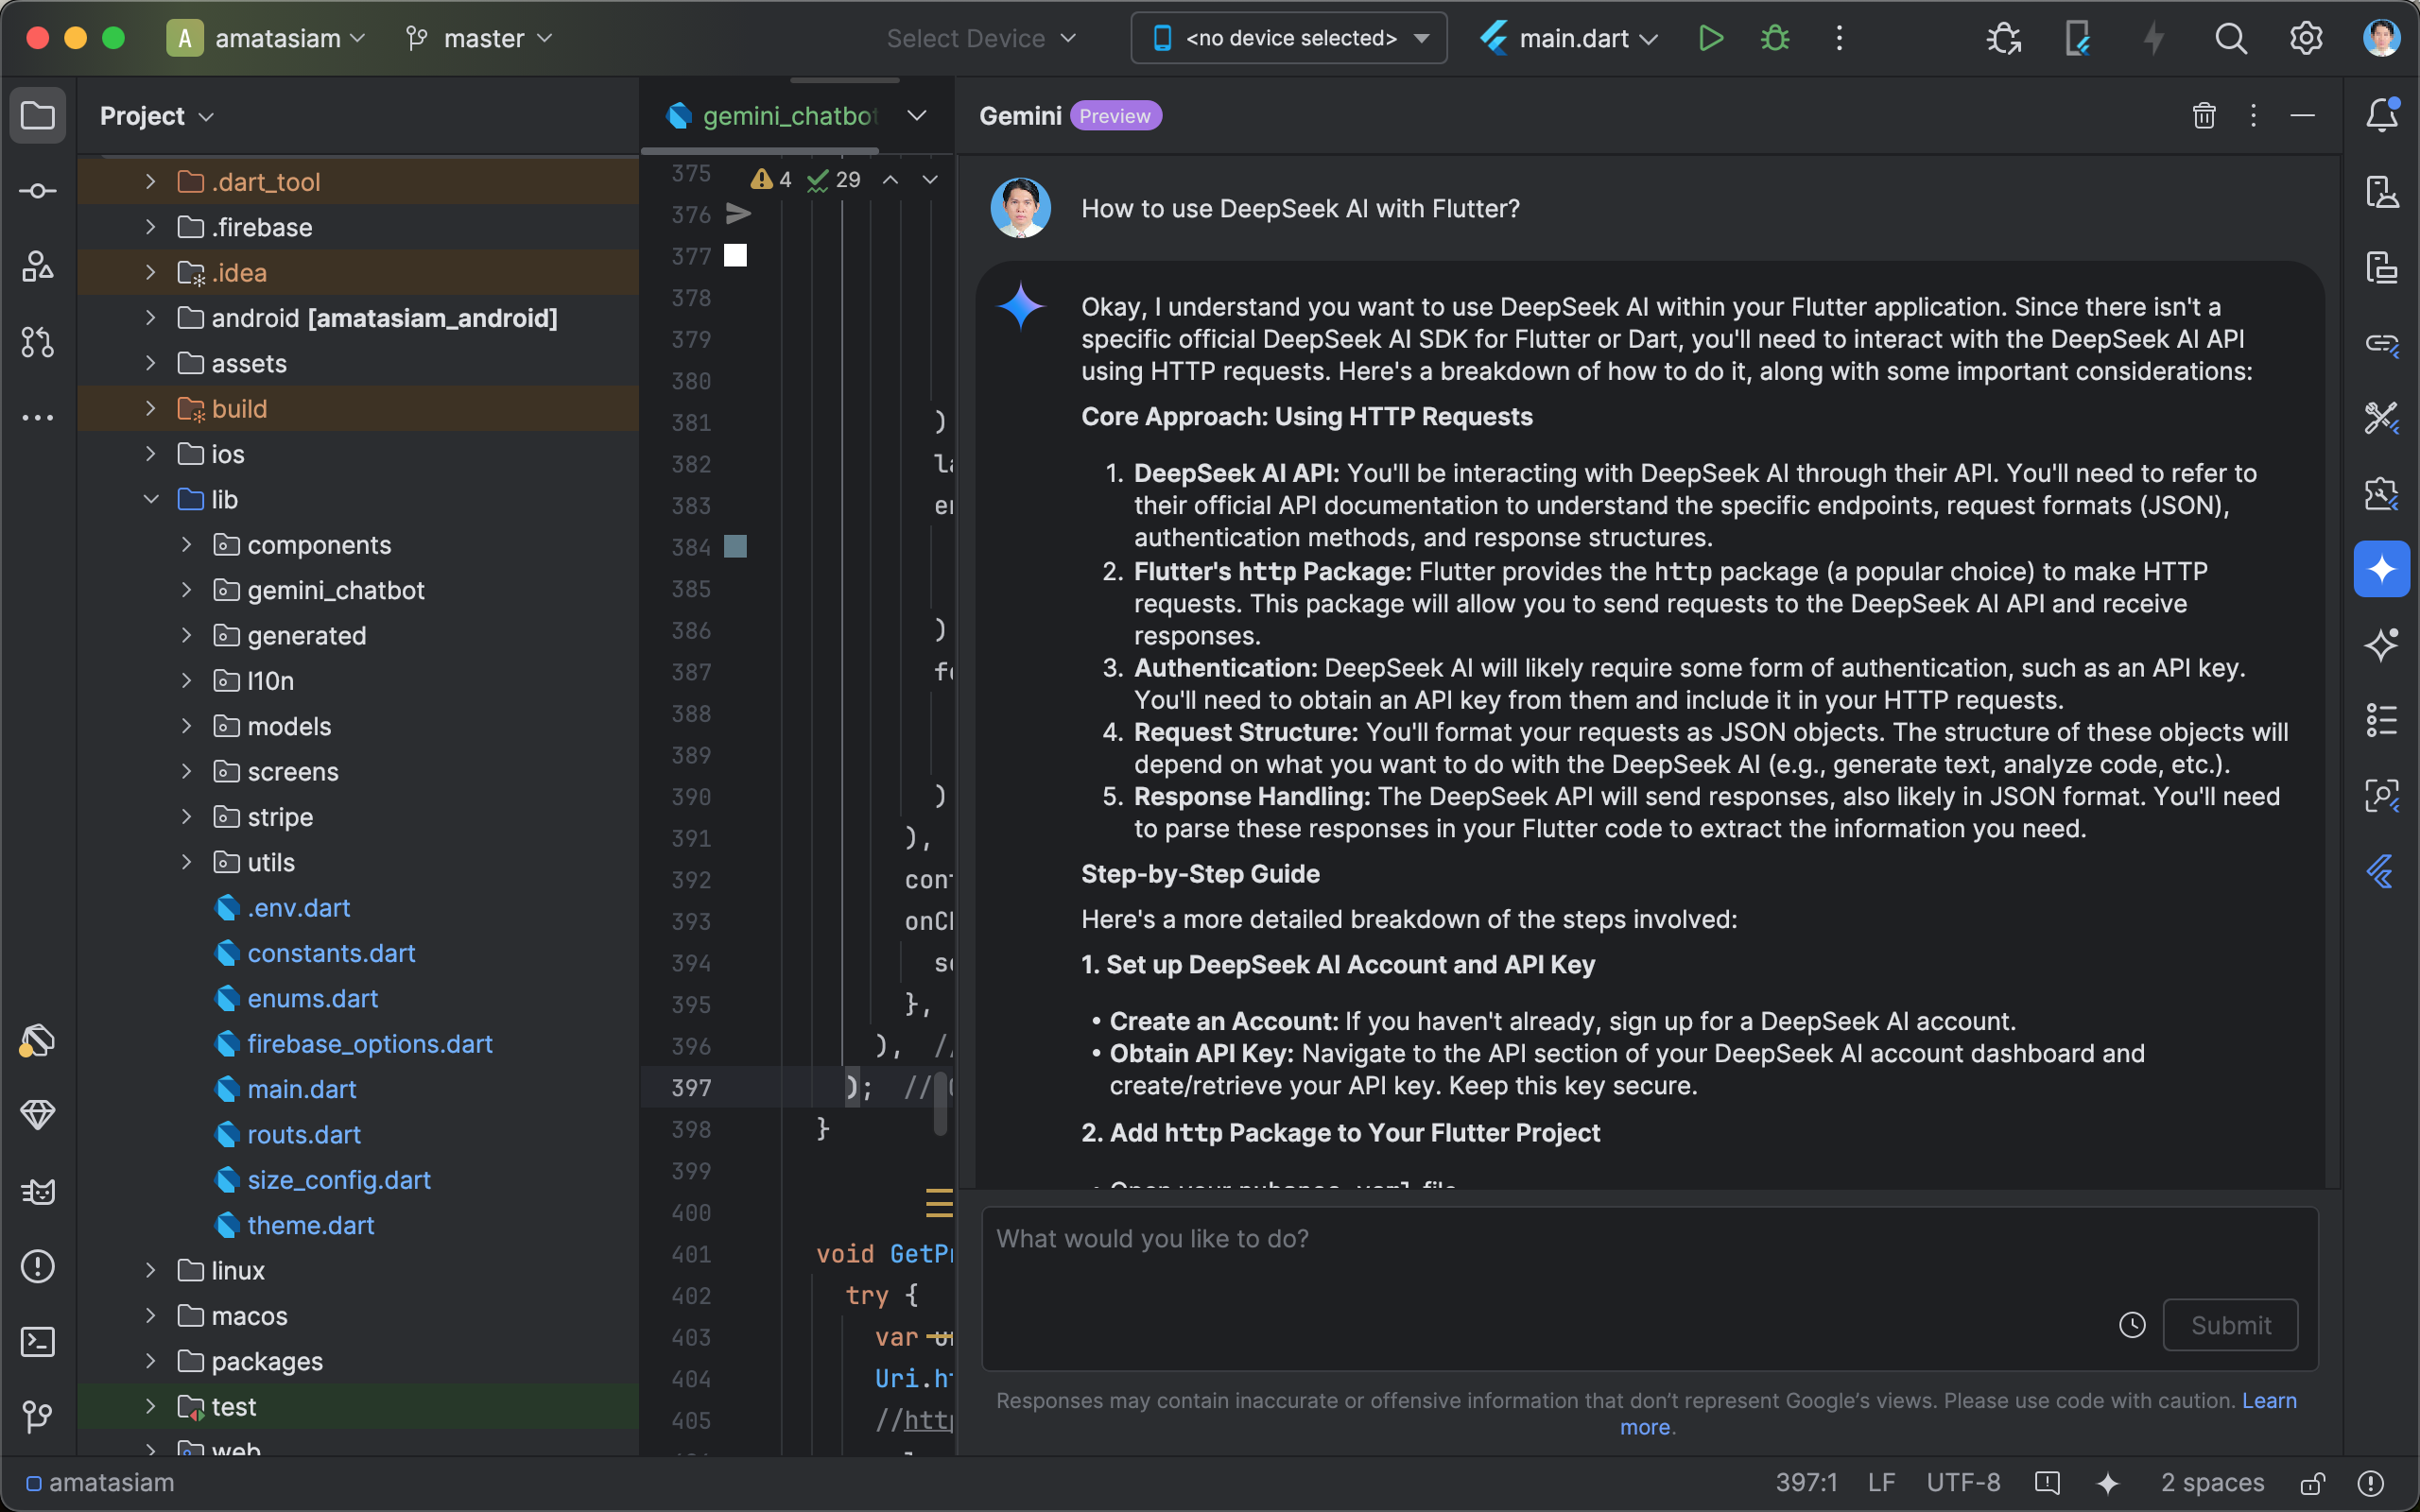
Task: Click the 2 spaces indent setting
Action: (x=2212, y=1483)
